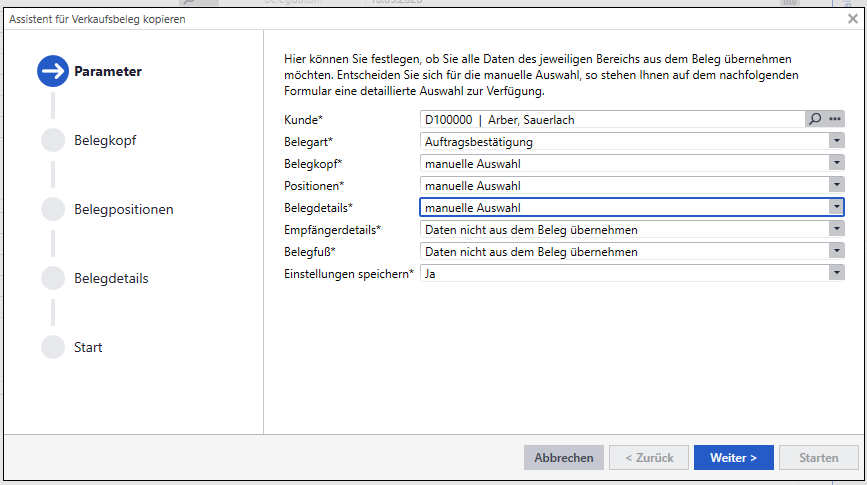
Task: Open the Belegart dropdown arrow
Action: coord(836,141)
